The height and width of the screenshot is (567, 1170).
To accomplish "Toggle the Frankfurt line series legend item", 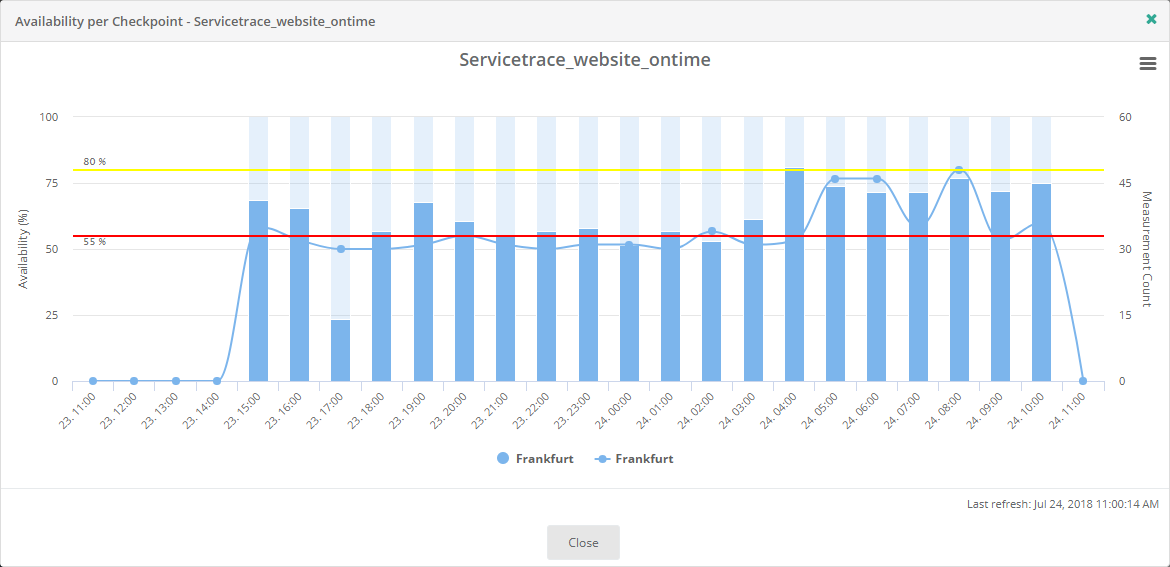I will (634, 459).
